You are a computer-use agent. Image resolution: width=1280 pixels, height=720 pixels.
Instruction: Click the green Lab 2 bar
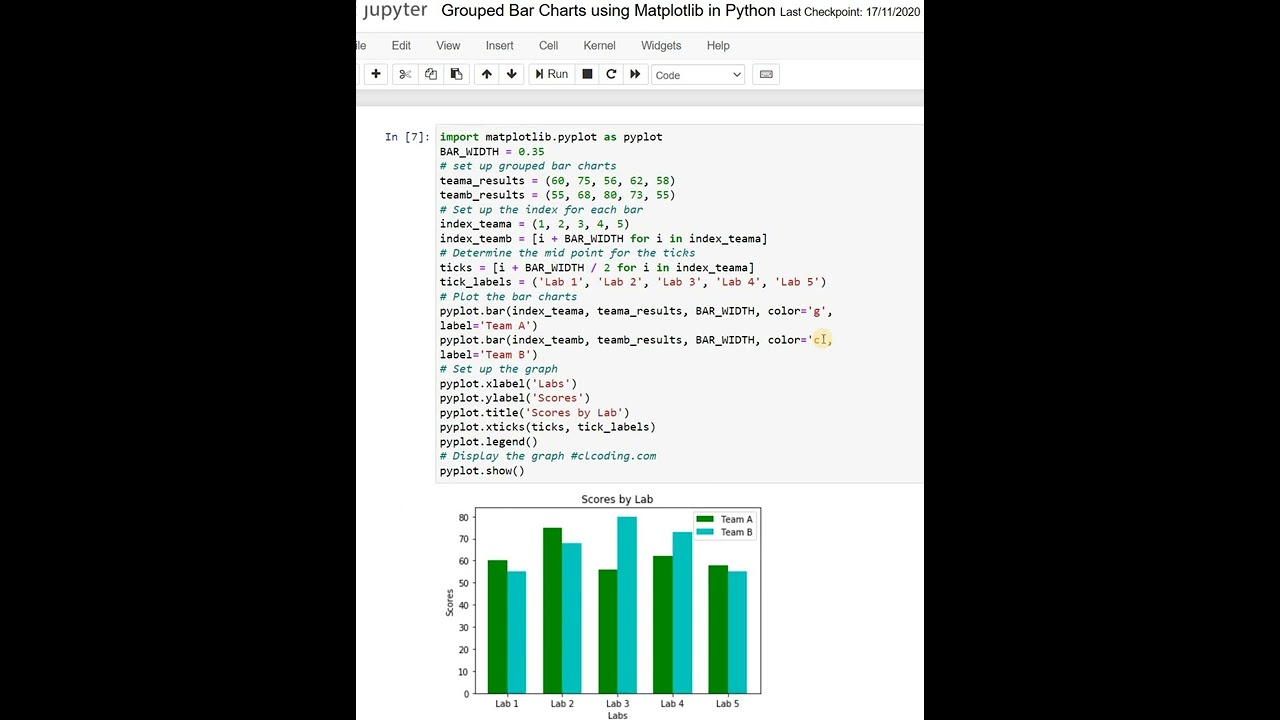click(x=552, y=611)
